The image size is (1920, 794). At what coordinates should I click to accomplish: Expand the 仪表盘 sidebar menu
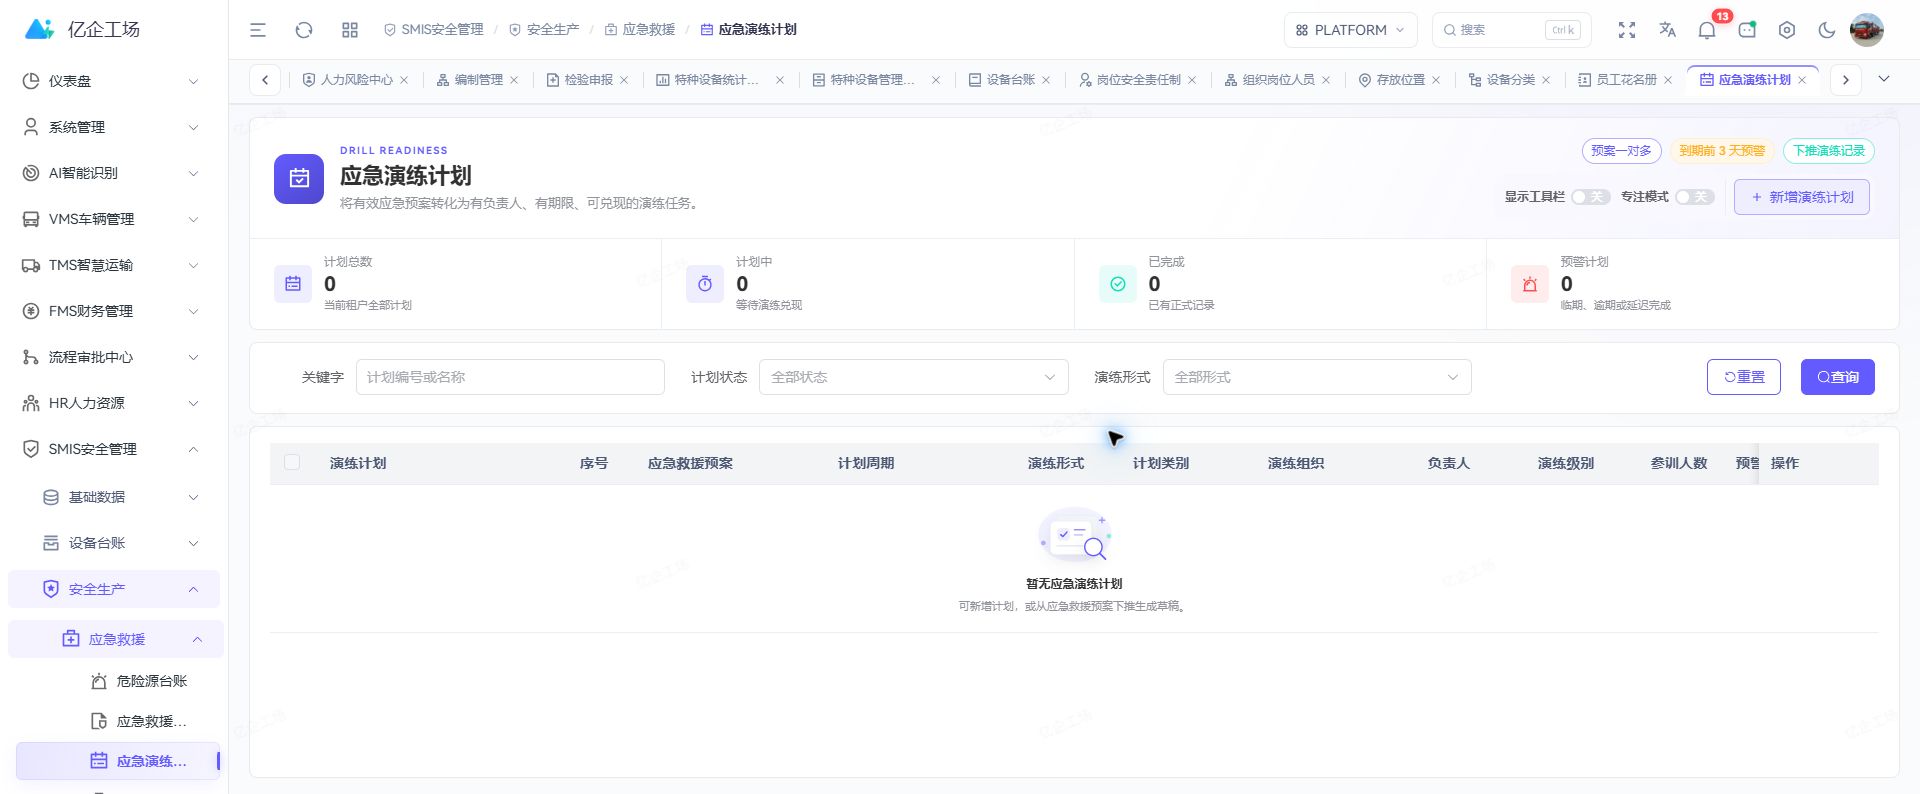coord(114,81)
